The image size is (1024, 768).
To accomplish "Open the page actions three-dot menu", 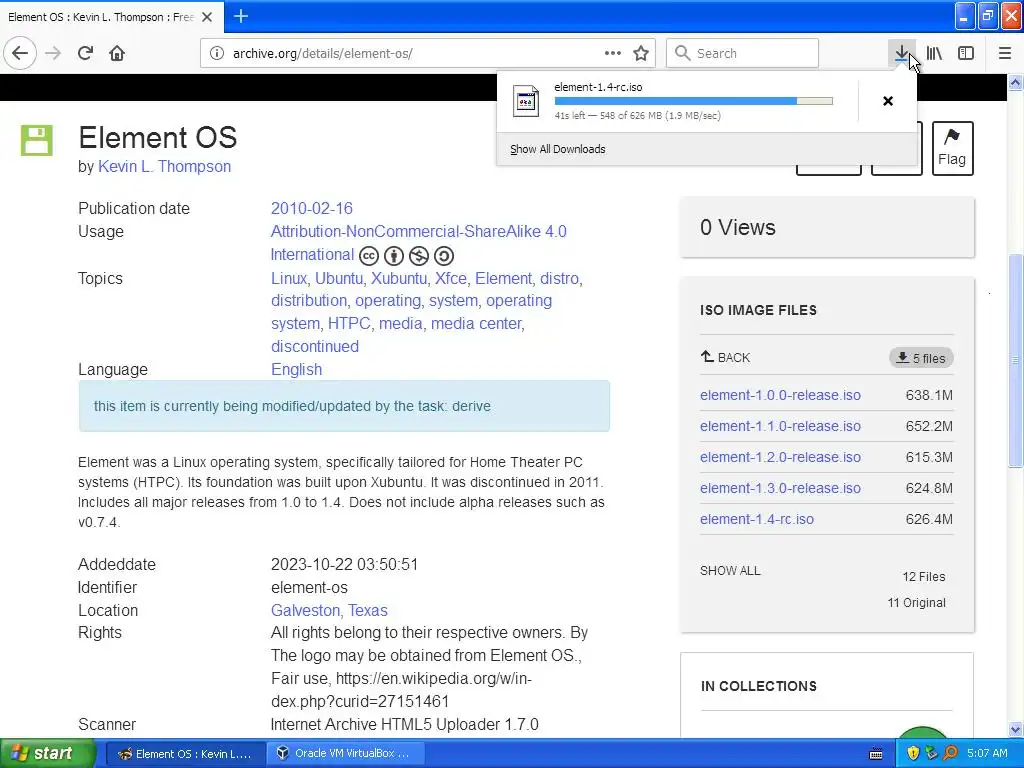I will (x=613, y=53).
